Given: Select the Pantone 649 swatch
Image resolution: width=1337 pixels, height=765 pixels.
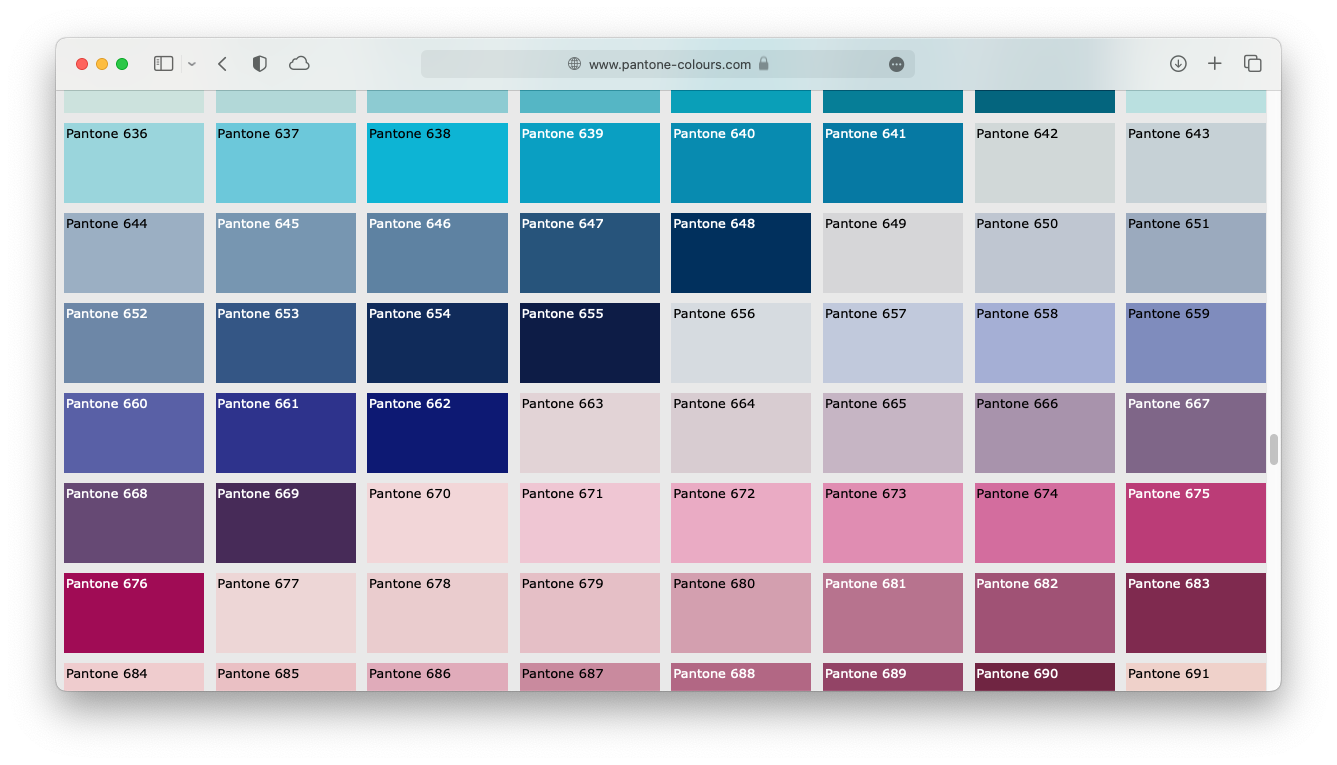Looking at the screenshot, I should click(893, 253).
